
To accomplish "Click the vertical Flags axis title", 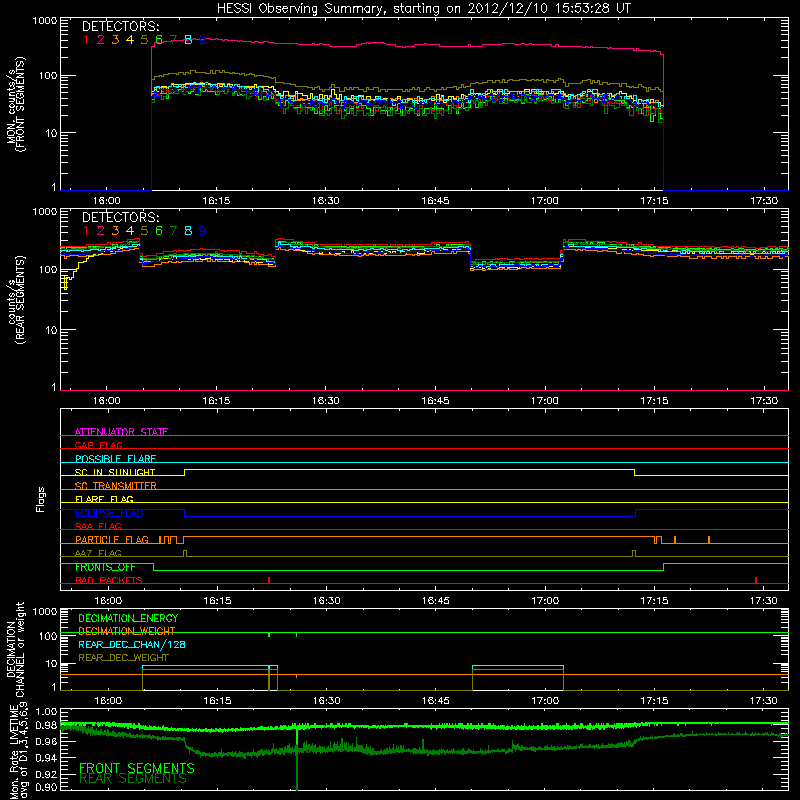I will click(x=40, y=499).
